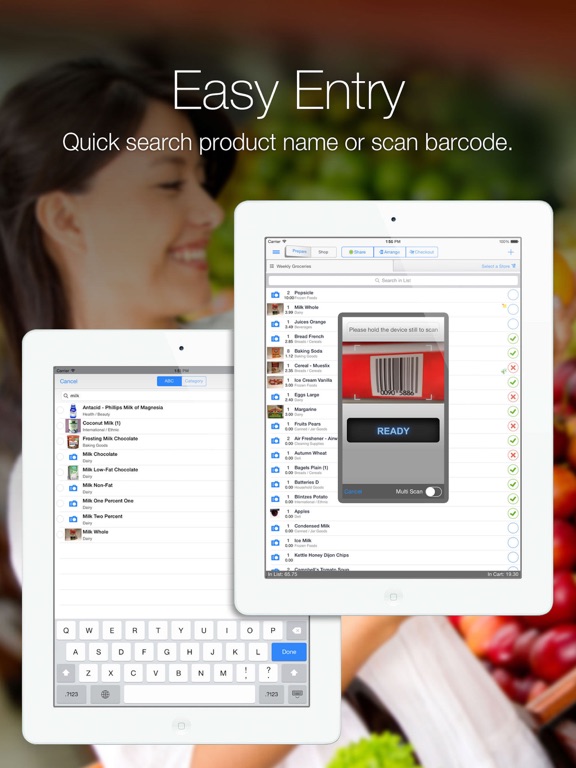Switch to the Prepare tab
This screenshot has height=768, width=576.
tap(299, 251)
